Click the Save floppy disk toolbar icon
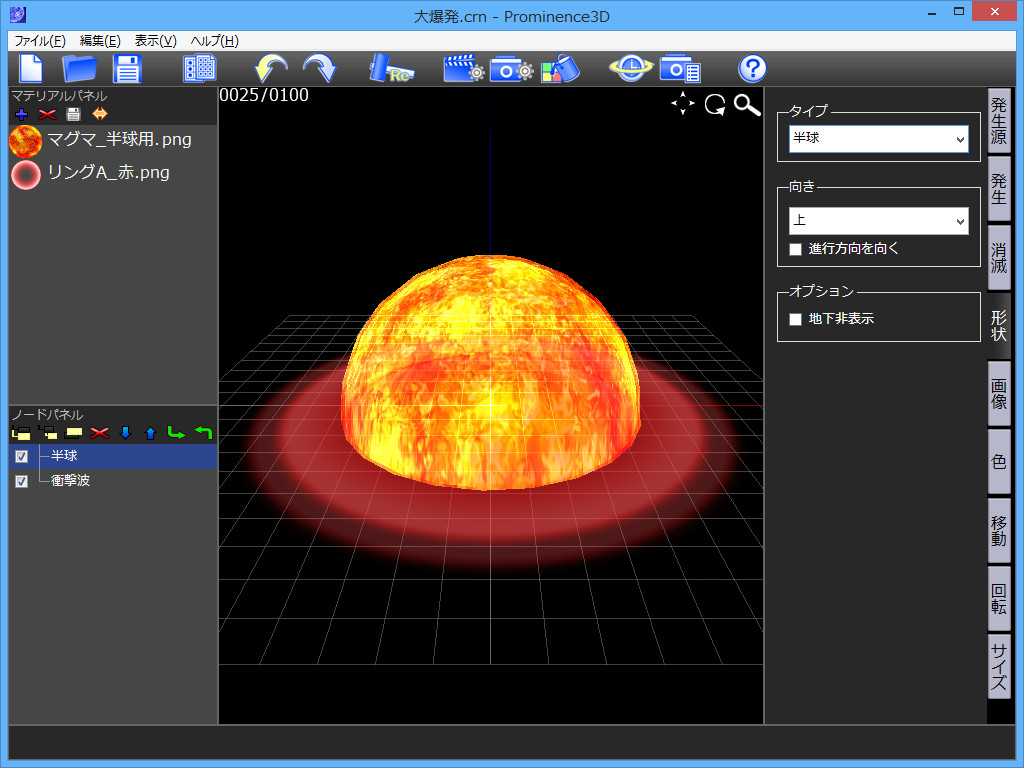This screenshot has width=1024, height=768. [x=128, y=69]
